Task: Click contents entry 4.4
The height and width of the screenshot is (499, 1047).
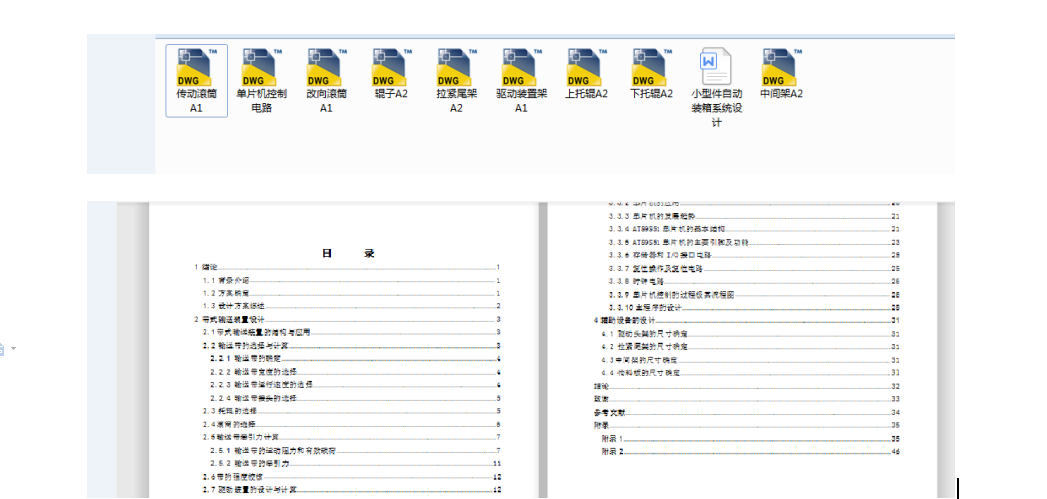Action: tap(751, 373)
